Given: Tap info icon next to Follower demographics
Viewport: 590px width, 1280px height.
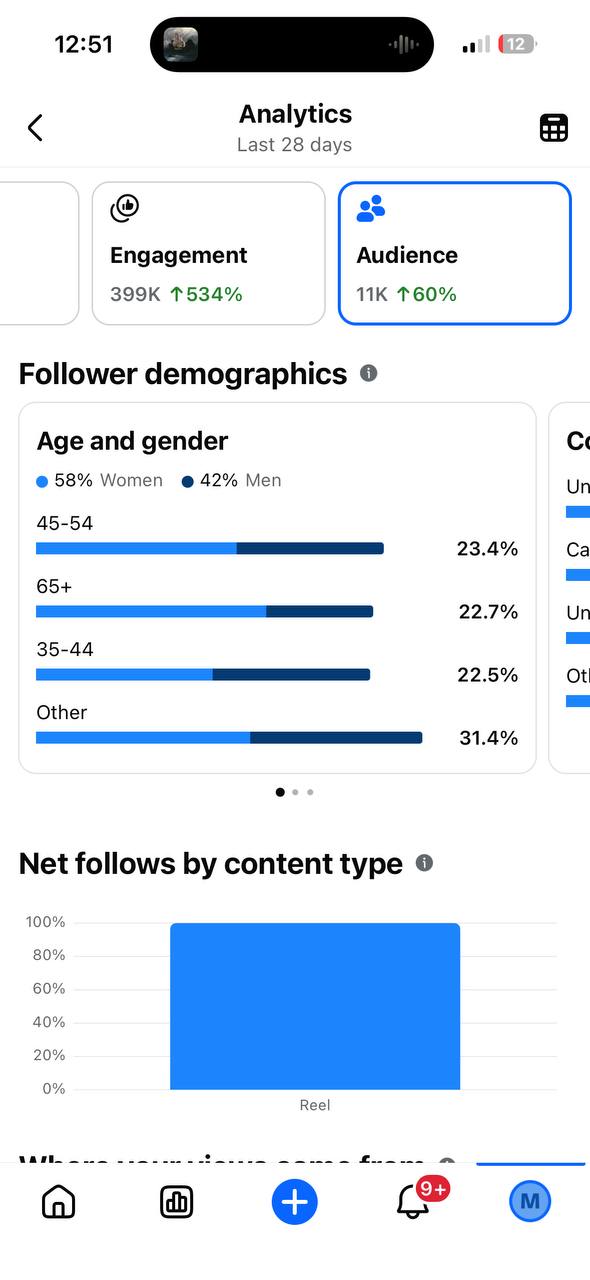Looking at the screenshot, I should tap(368, 373).
